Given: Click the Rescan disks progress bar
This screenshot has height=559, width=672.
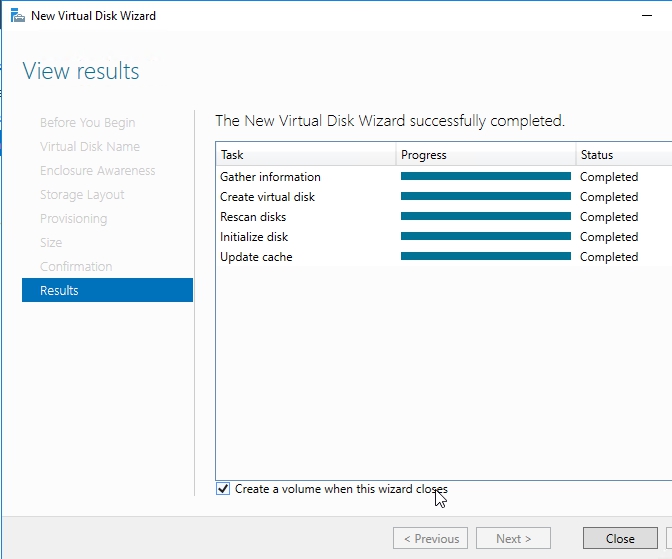Looking at the screenshot, I should pyautogui.click(x=486, y=216).
